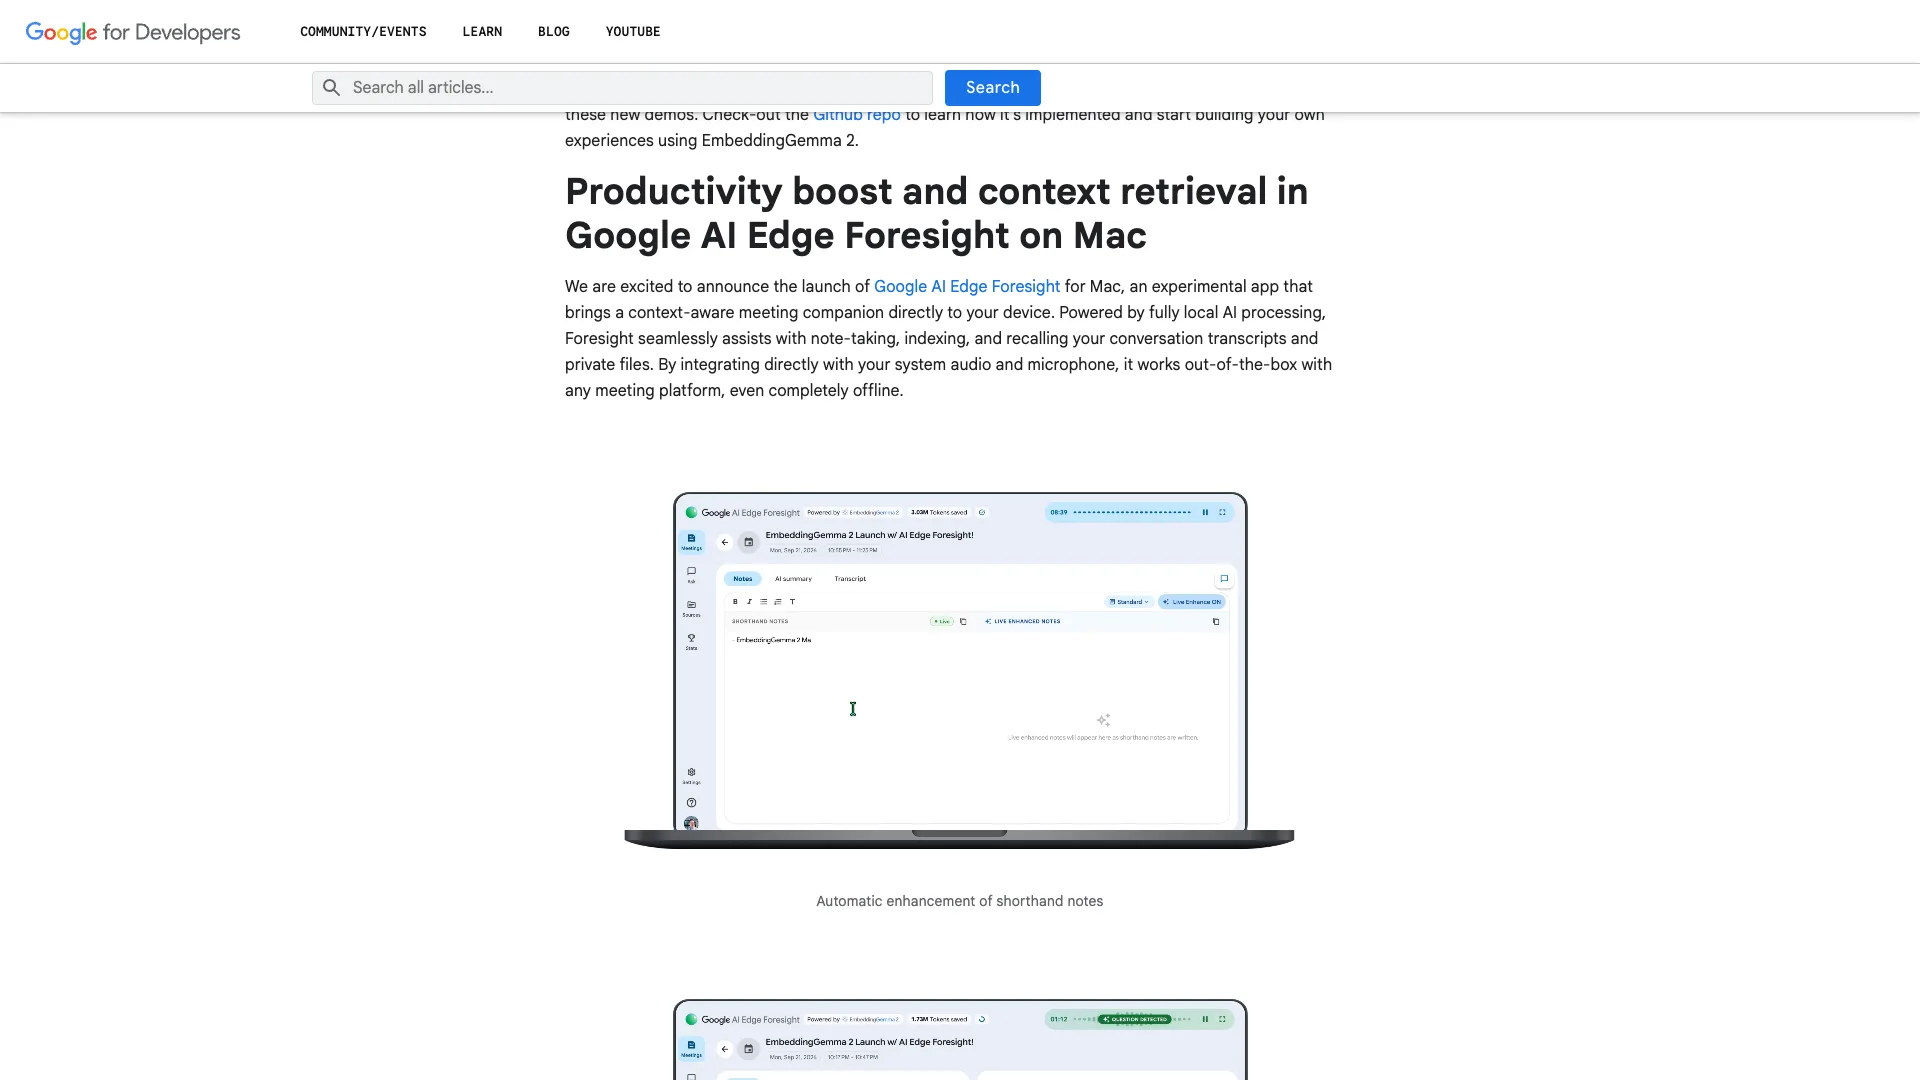Open the YOUTUBE nav link
This screenshot has height=1080, width=1920.
tap(633, 32)
